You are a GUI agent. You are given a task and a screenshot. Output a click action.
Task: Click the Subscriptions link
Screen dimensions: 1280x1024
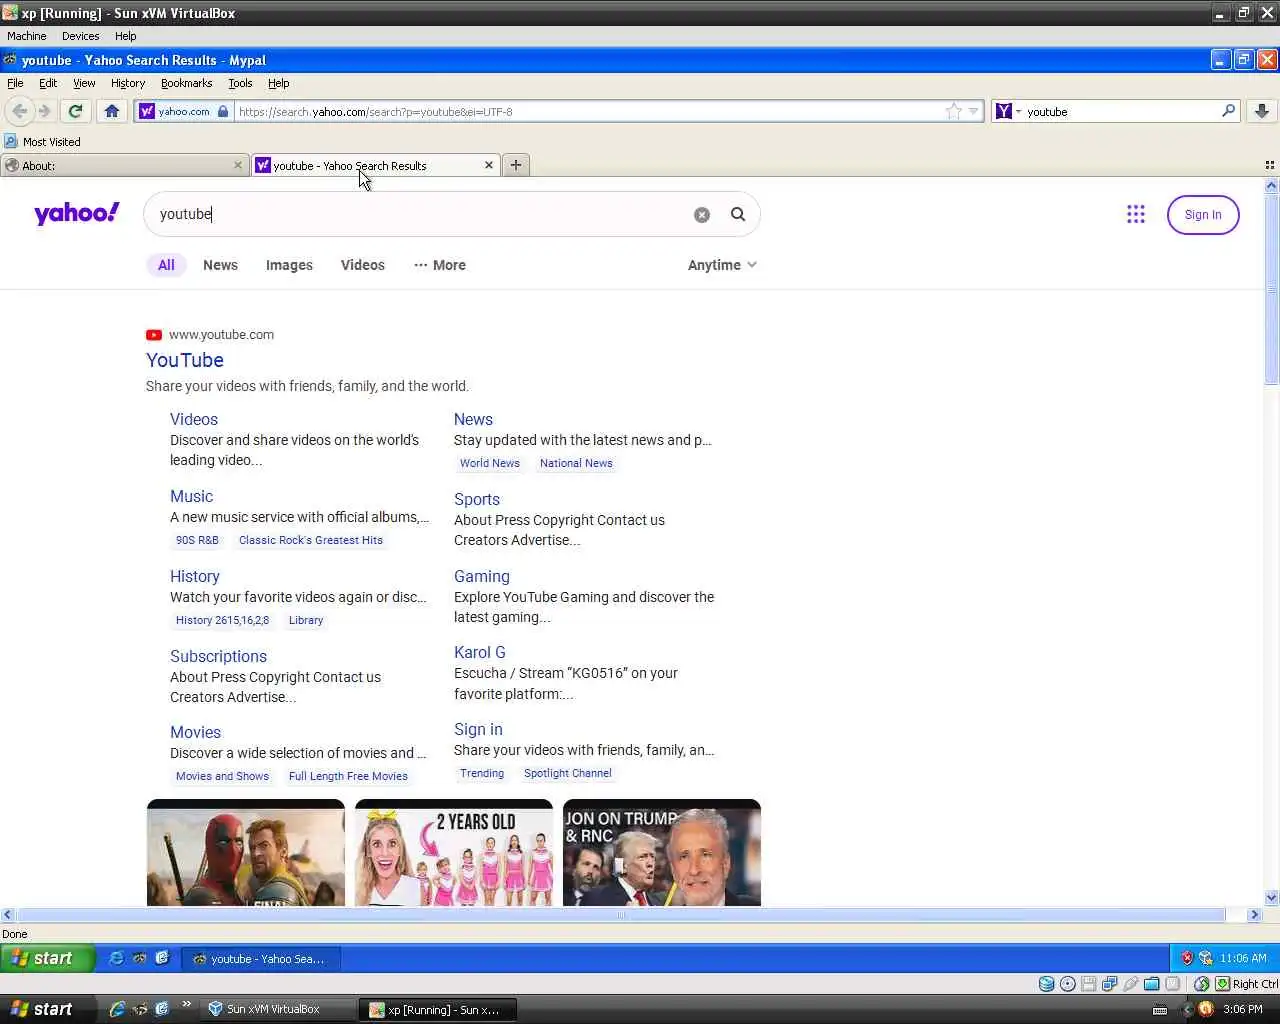tap(218, 656)
